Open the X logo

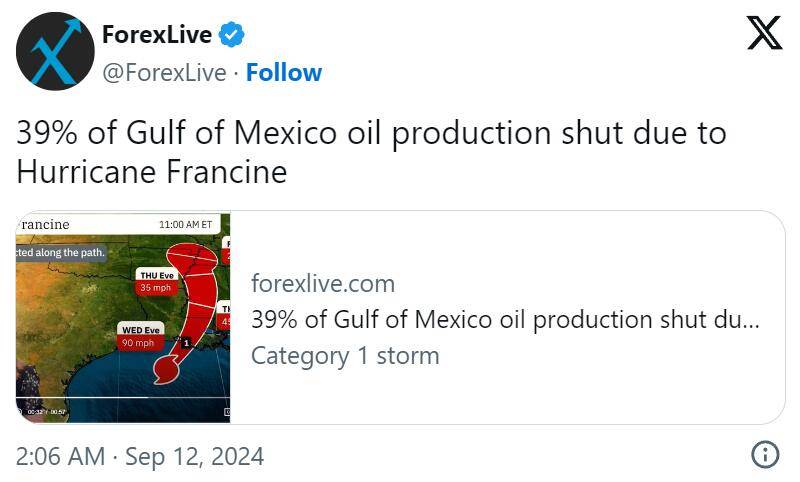point(764,33)
